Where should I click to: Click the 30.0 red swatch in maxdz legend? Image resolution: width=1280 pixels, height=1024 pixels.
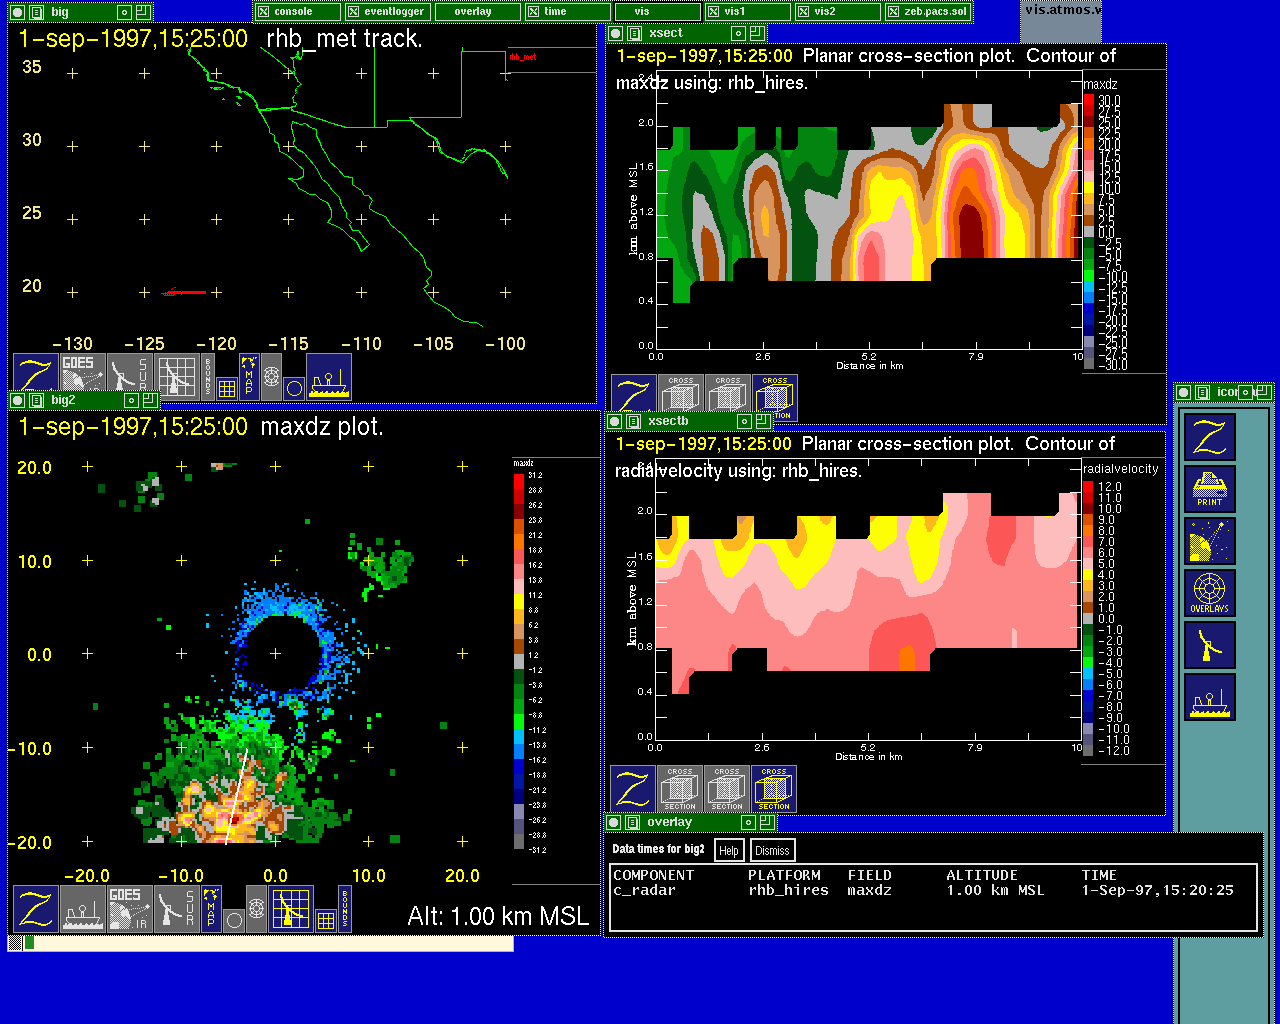click(1089, 101)
